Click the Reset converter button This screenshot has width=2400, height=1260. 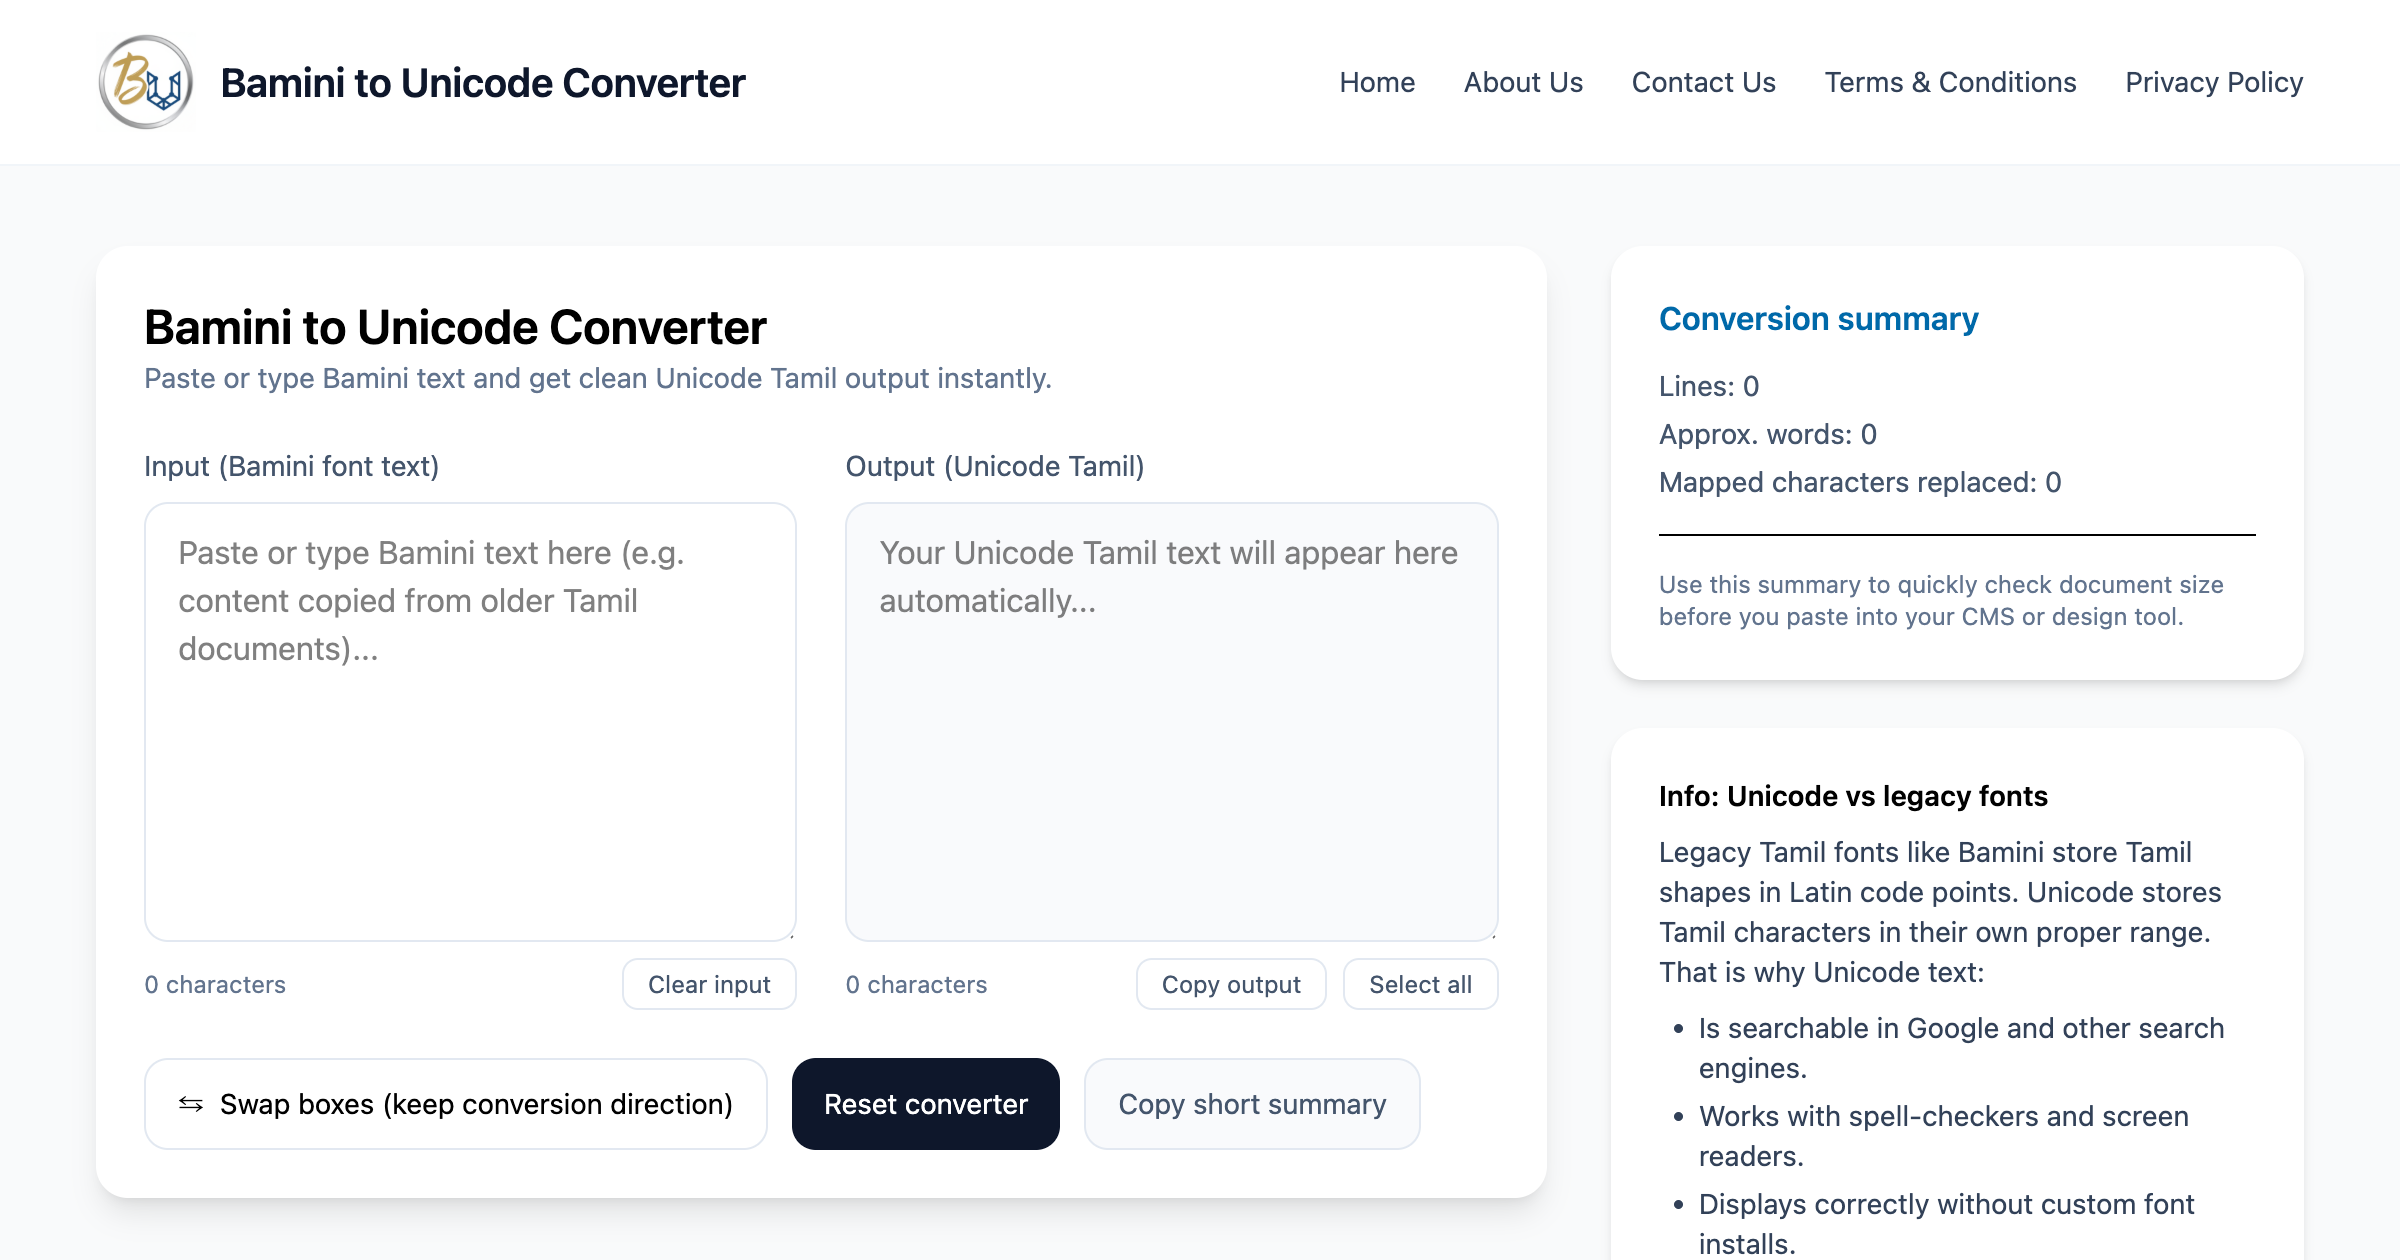coord(925,1104)
